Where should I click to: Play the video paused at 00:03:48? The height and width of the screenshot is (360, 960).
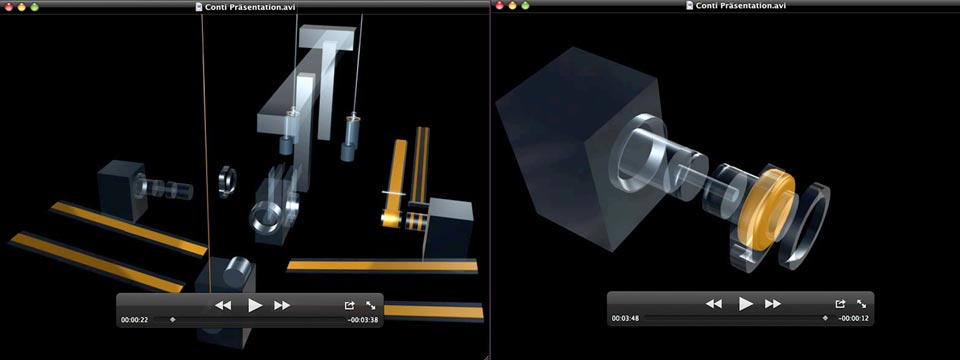click(x=746, y=303)
